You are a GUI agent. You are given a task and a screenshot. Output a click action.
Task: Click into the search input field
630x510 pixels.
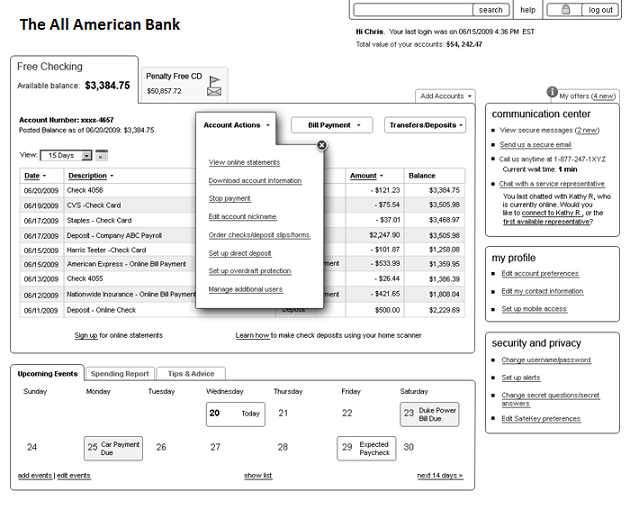tap(413, 10)
